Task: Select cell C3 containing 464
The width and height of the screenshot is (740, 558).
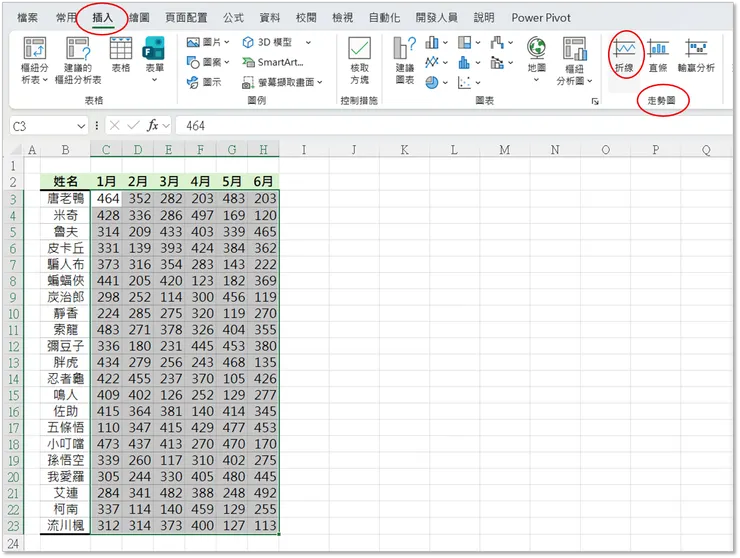Action: [106, 198]
